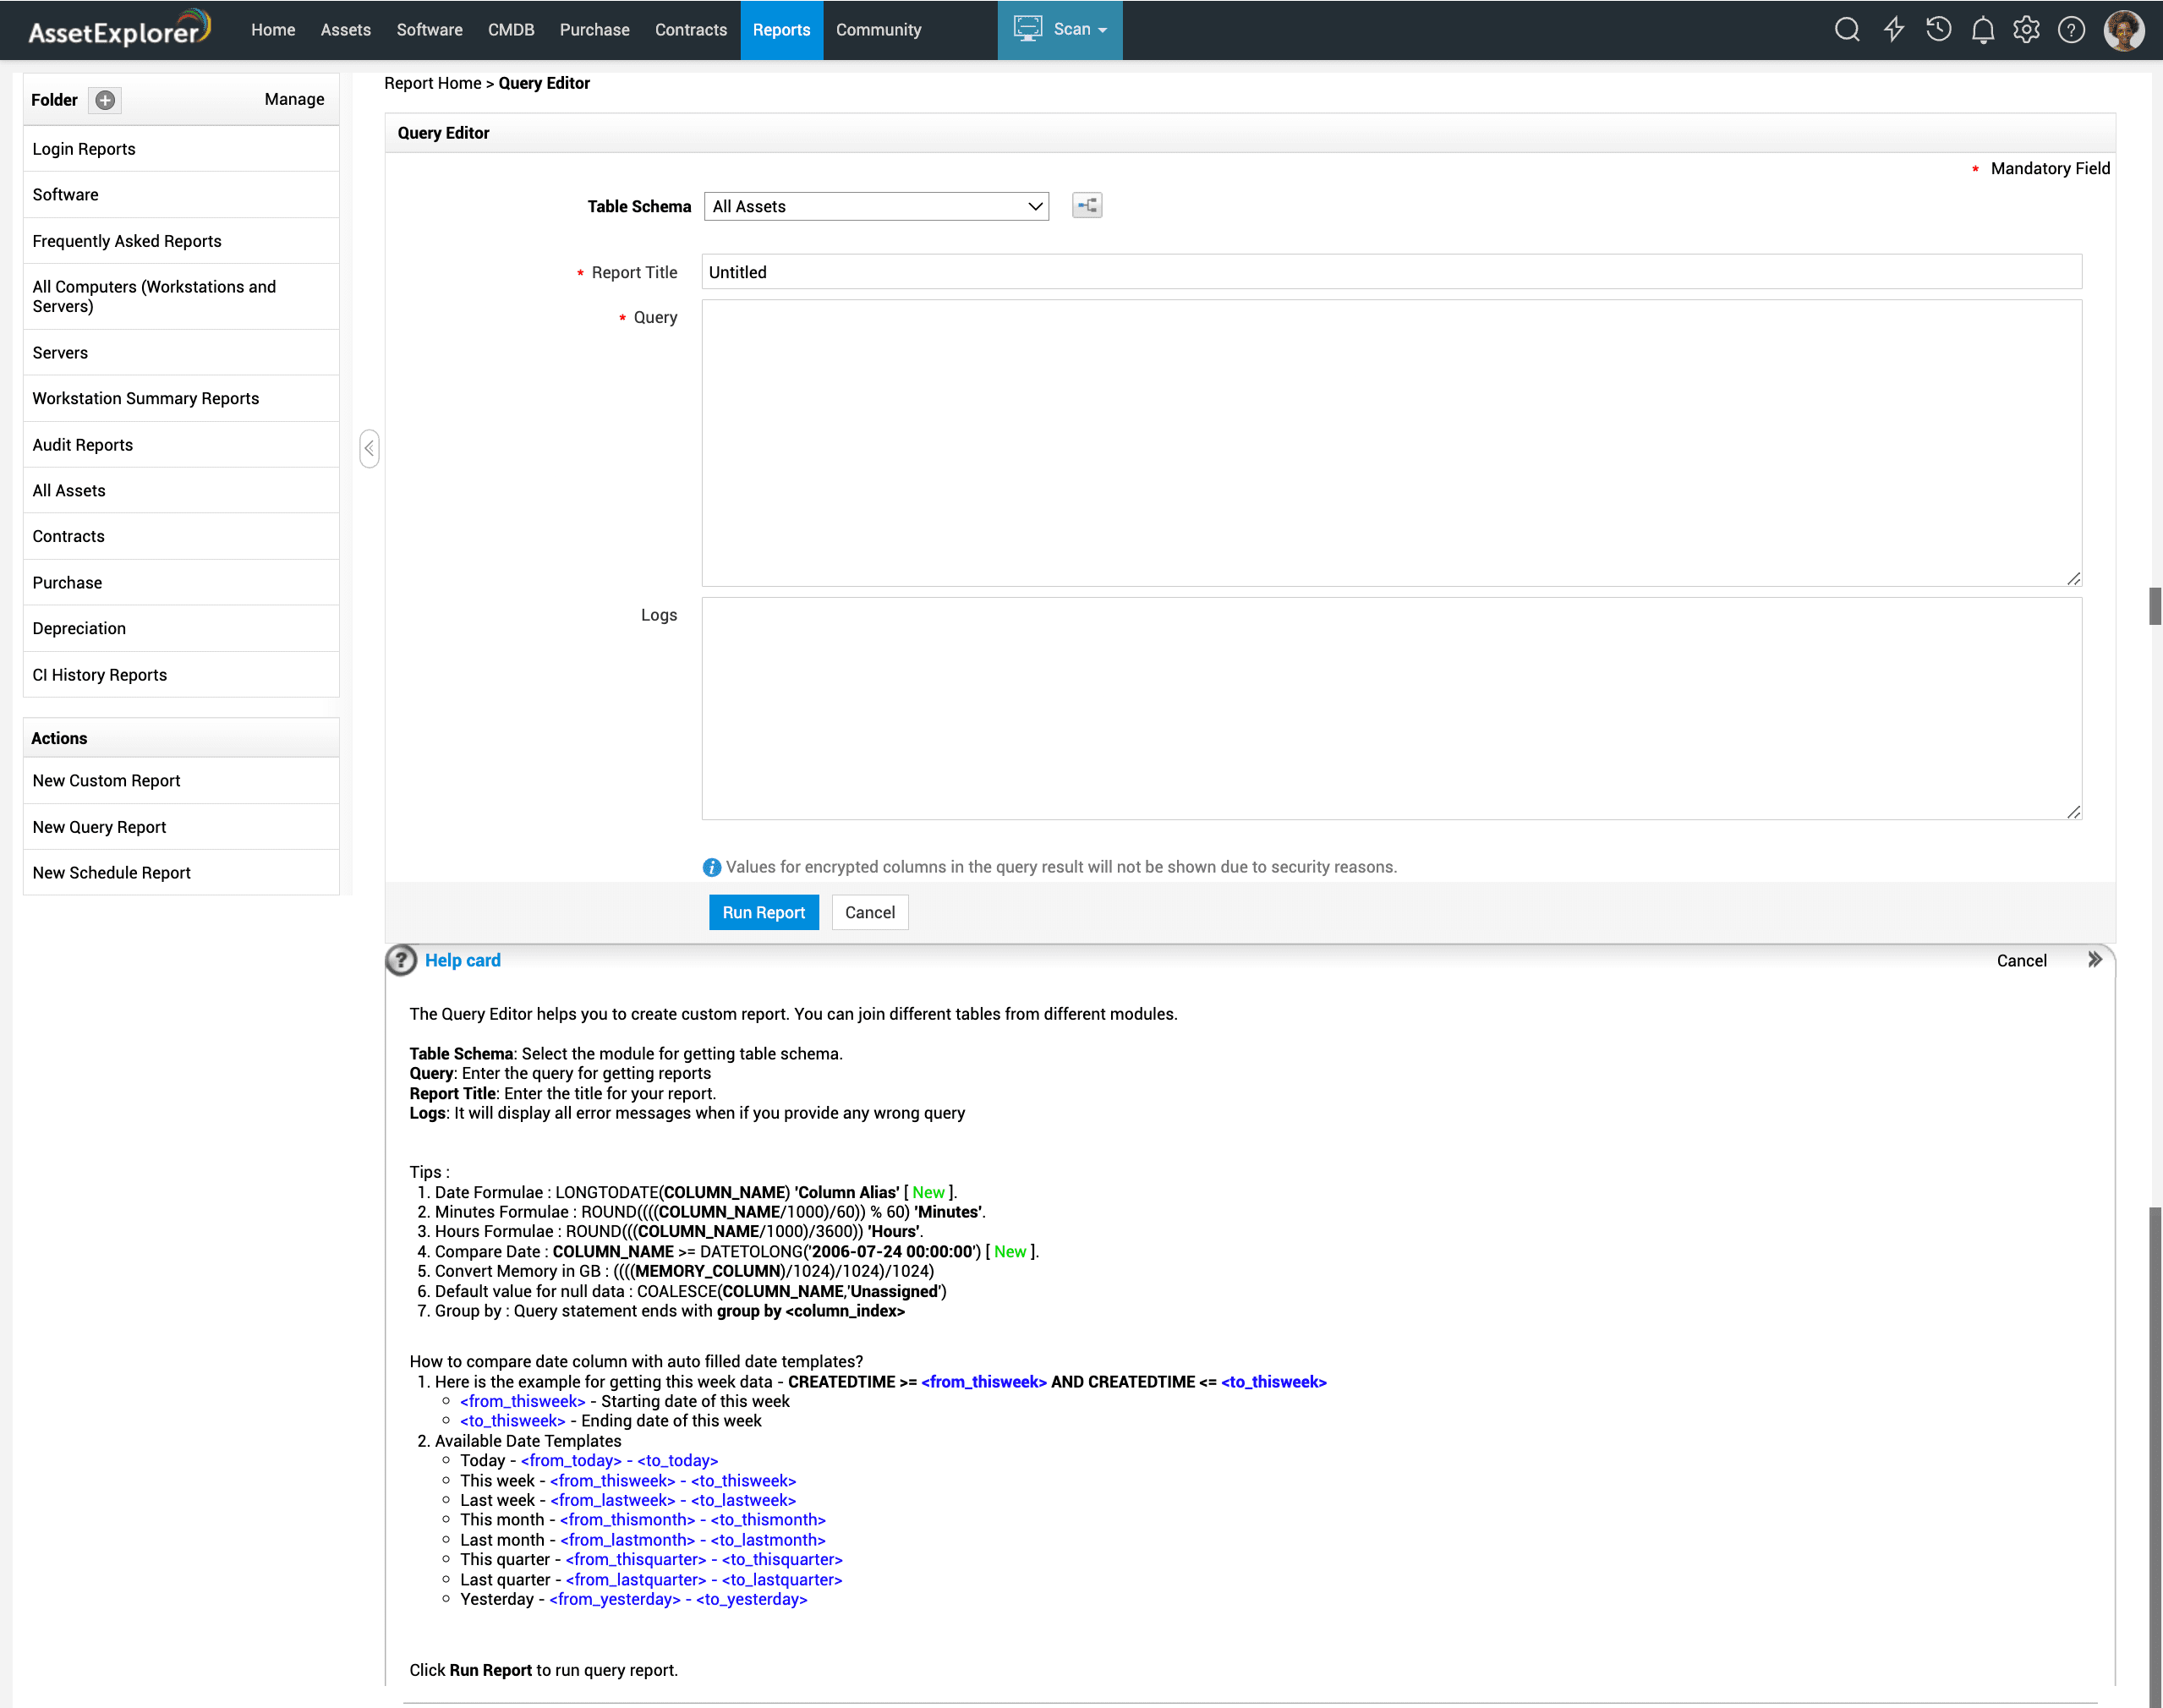2163x1708 pixels.
Task: Expand the Table Schema dropdown
Action: [876, 207]
